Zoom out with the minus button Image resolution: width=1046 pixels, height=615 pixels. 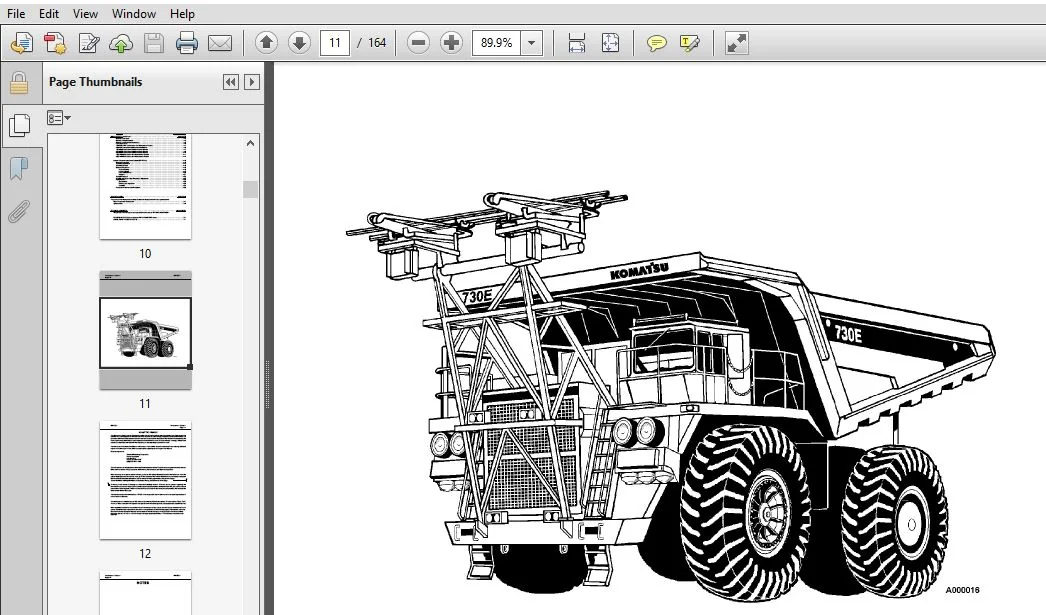(x=418, y=43)
